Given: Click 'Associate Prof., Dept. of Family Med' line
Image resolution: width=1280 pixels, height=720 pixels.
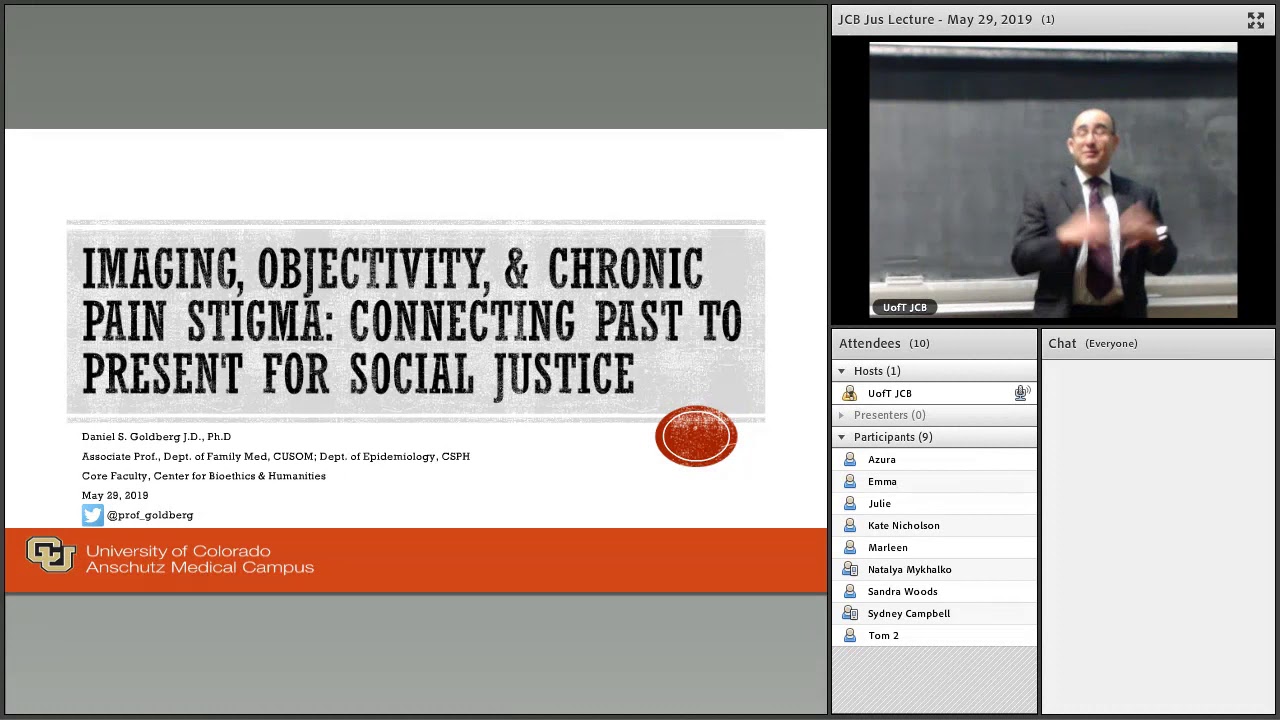Looking at the screenshot, I should (275, 456).
